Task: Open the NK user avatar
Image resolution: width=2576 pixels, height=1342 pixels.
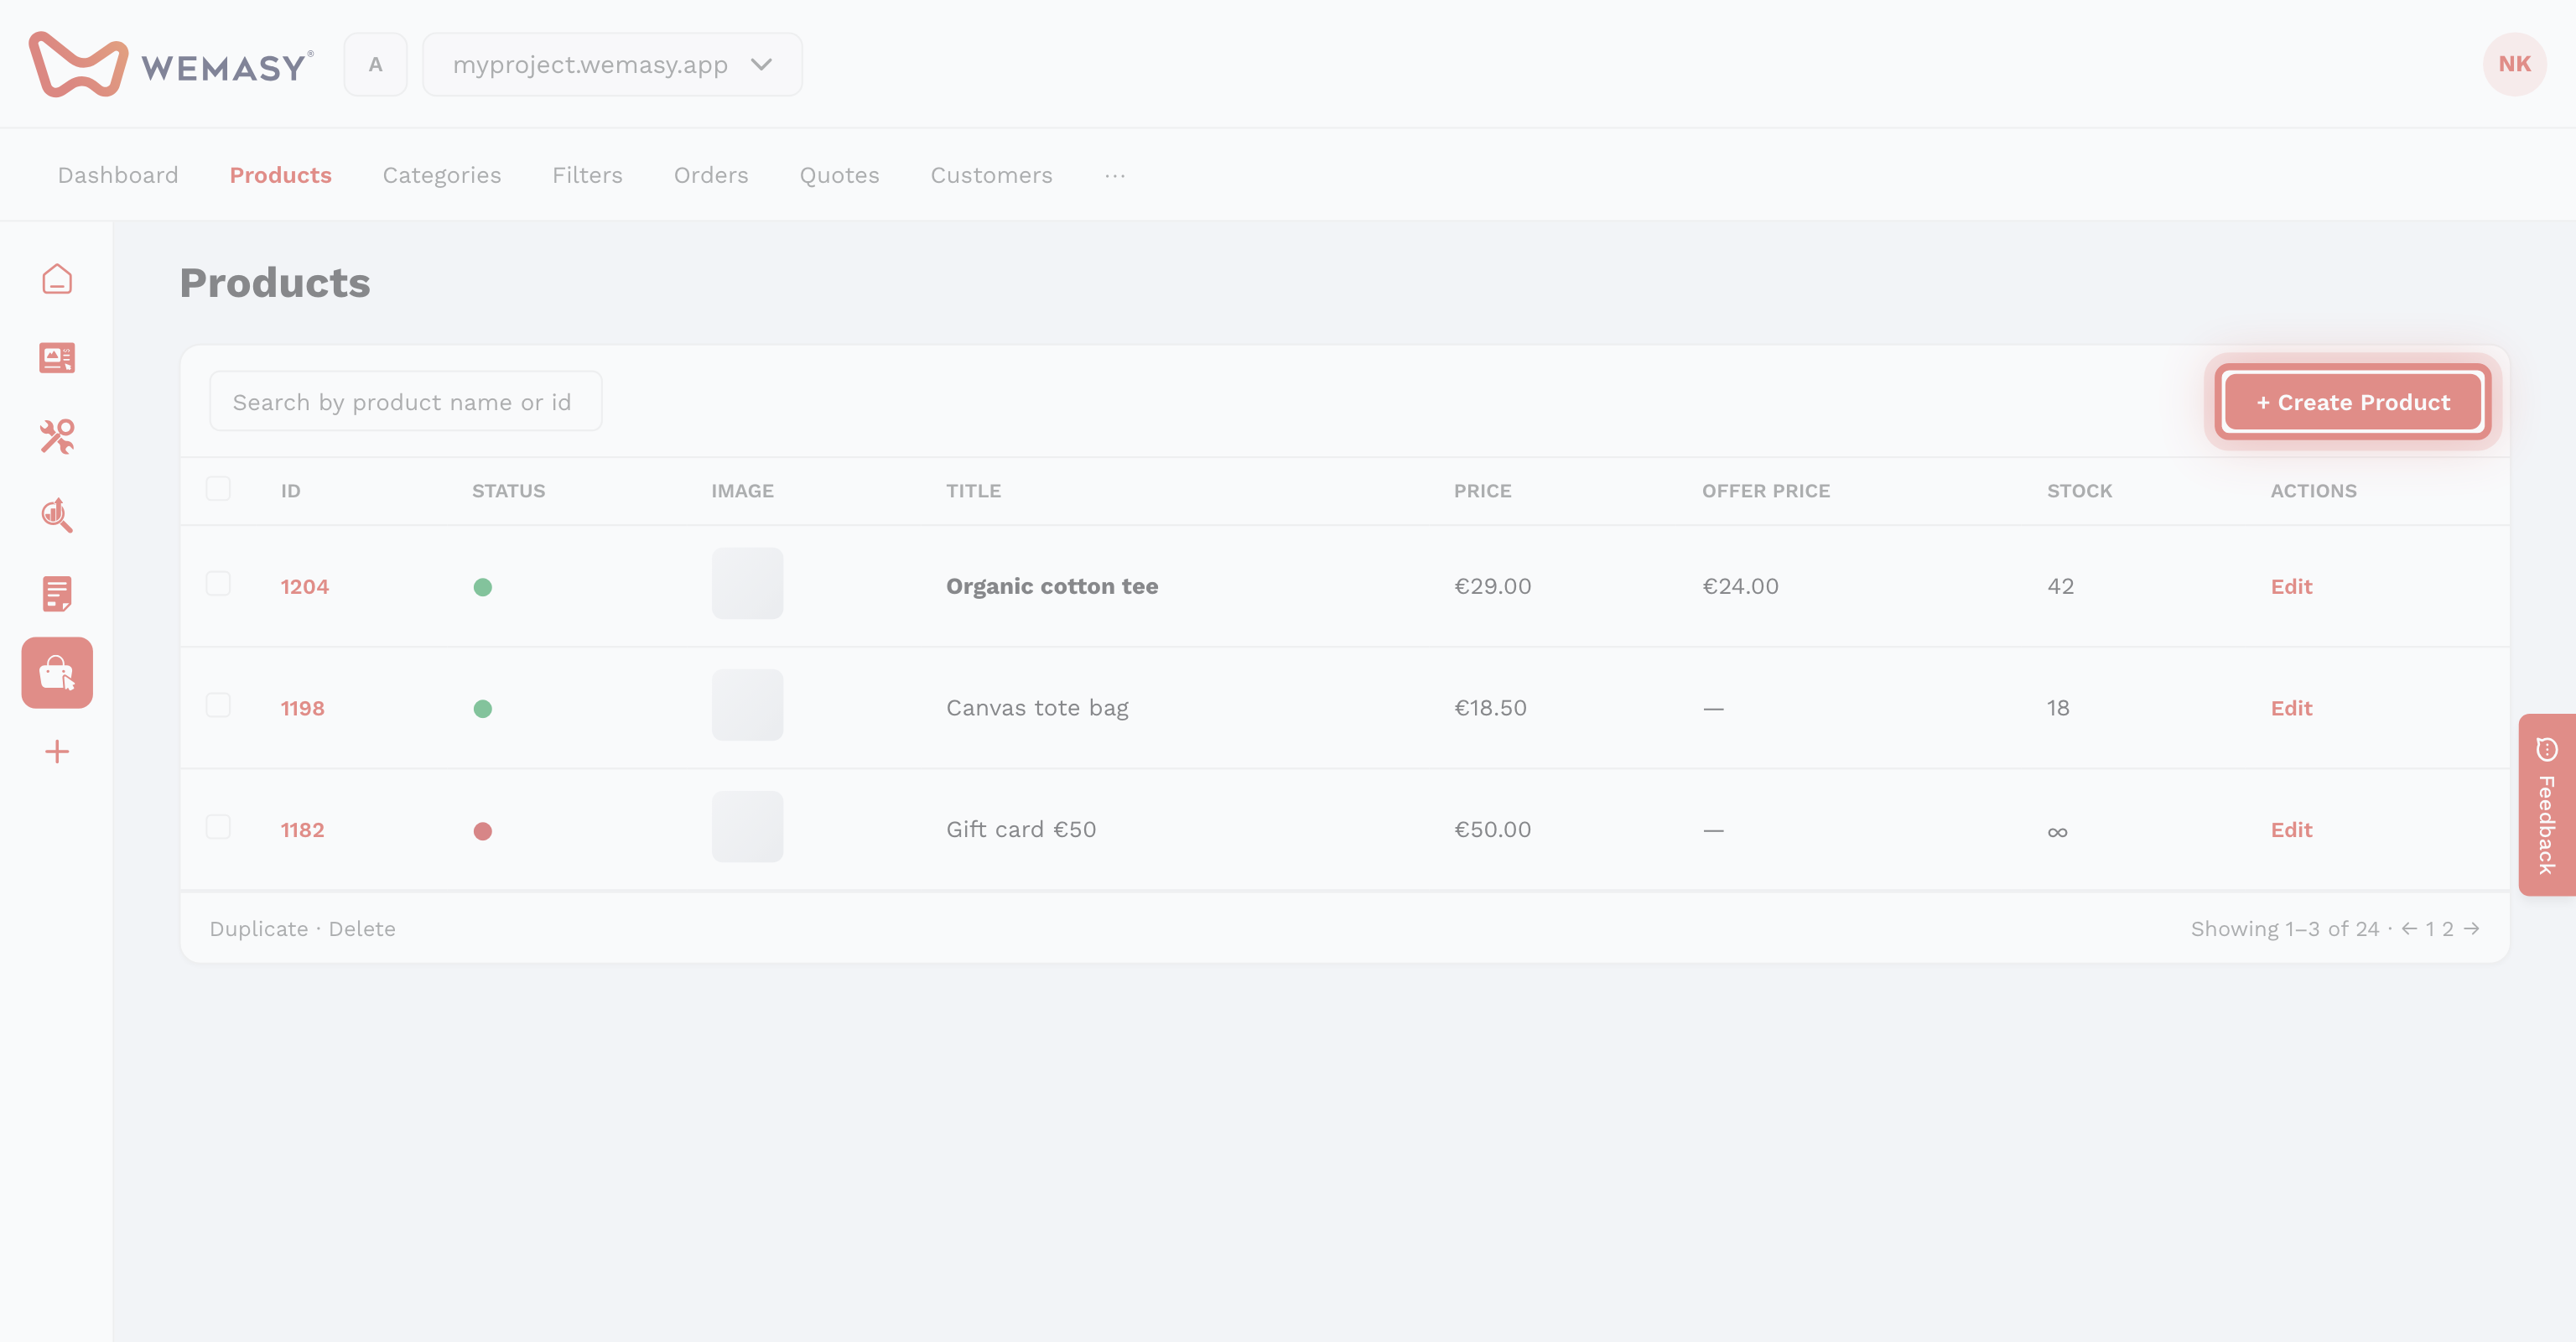Action: coord(2514,64)
